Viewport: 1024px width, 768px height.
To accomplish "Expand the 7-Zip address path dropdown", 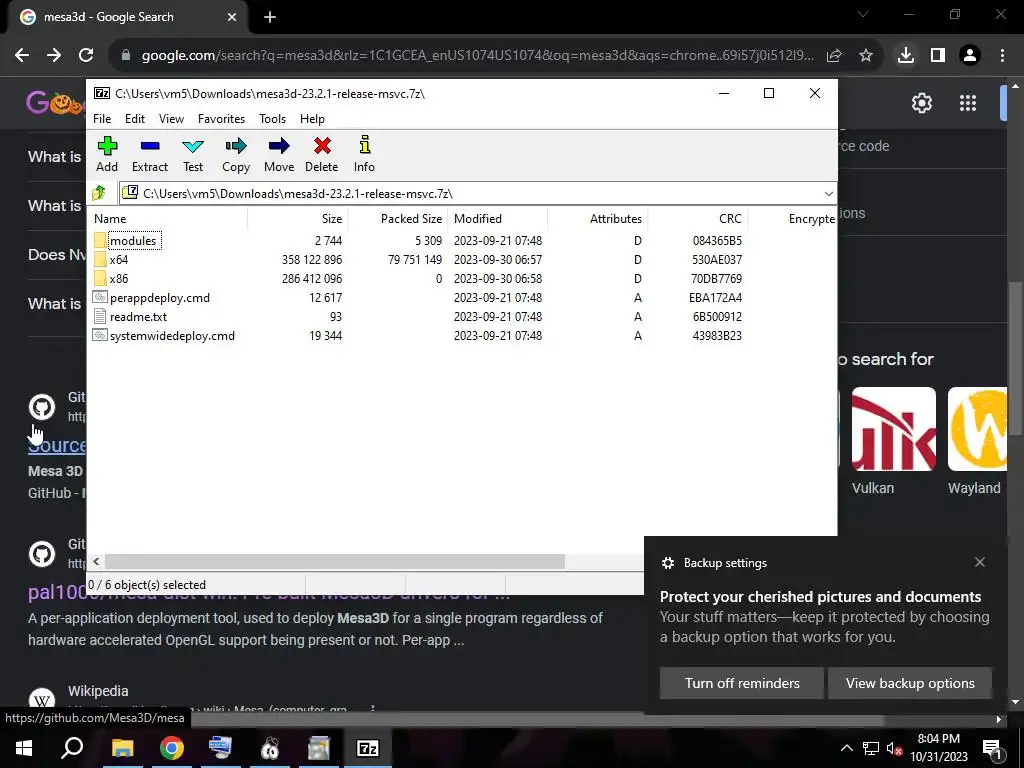I will pos(828,193).
